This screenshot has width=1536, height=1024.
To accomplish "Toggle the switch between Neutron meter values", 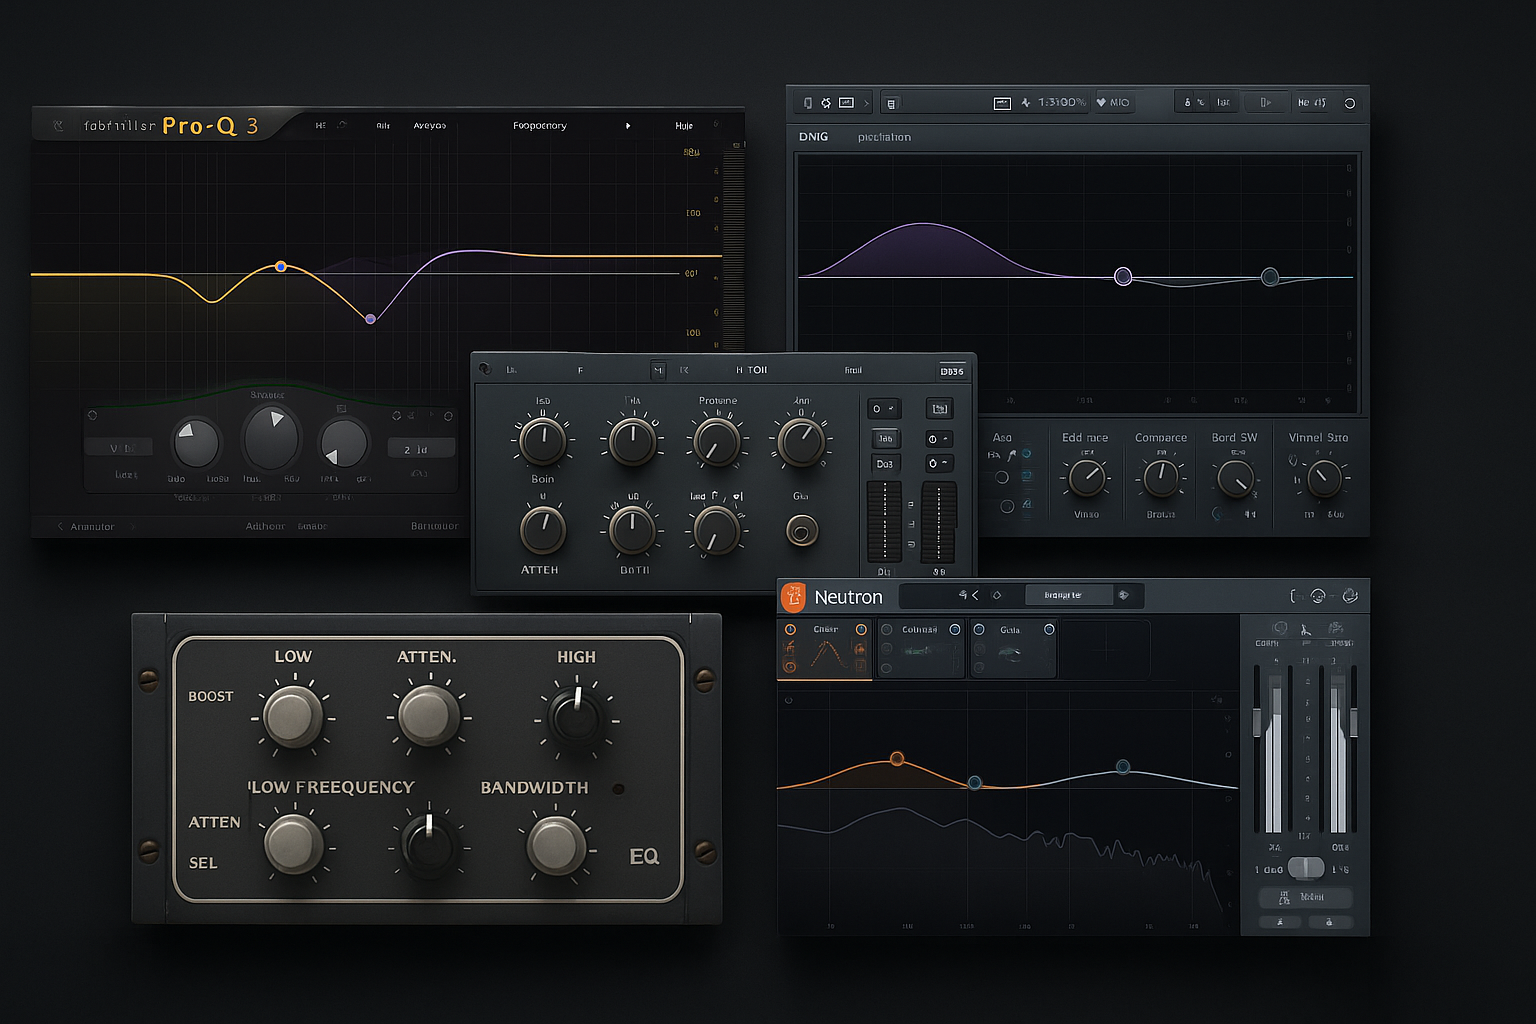I will [1305, 868].
